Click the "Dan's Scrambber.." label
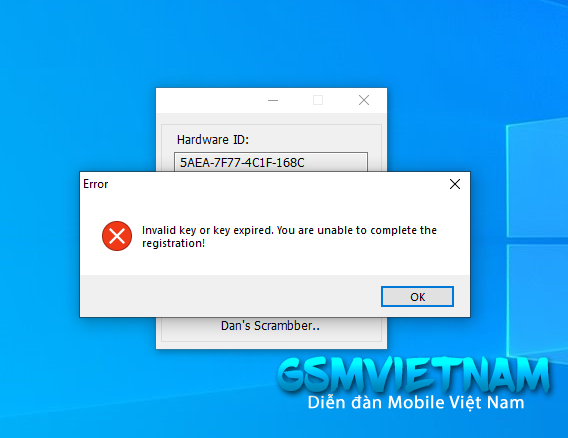The image size is (568, 438). click(x=270, y=325)
